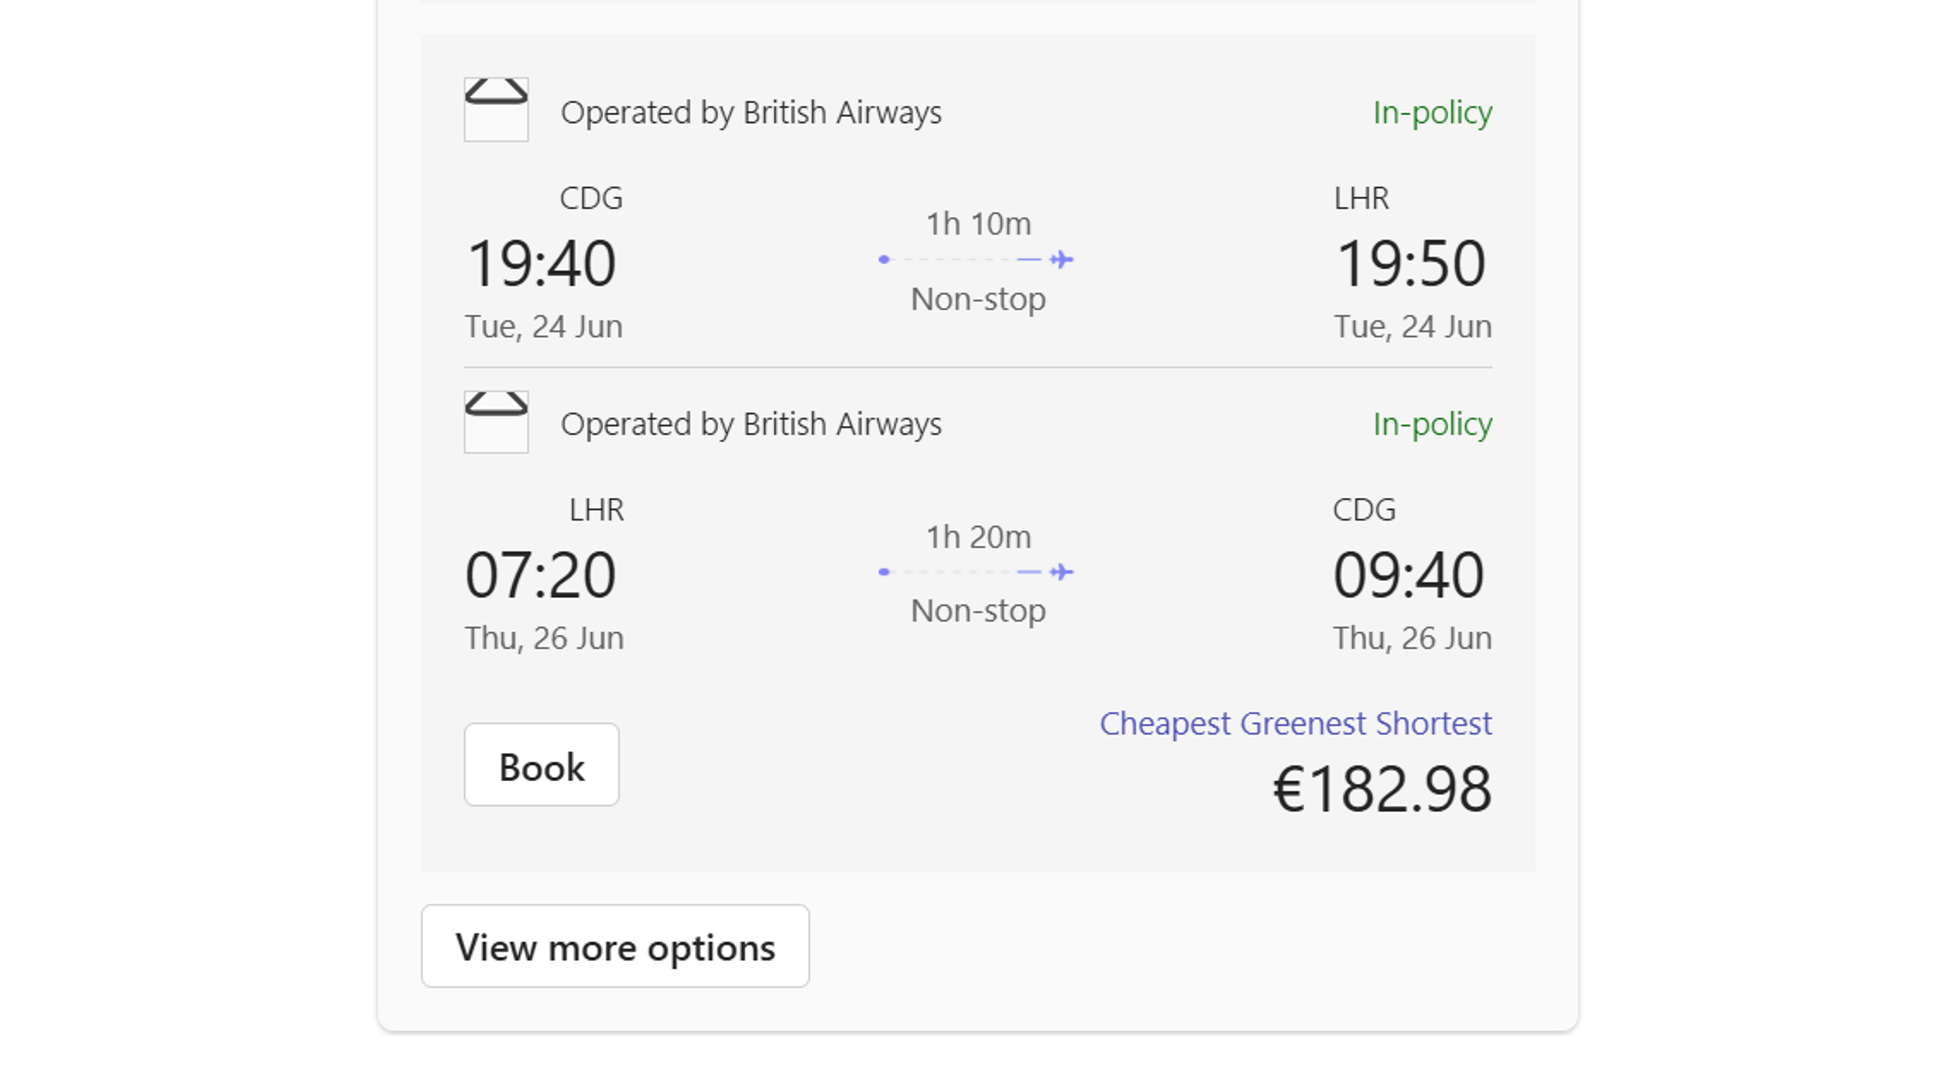Select the CDG departure airport code
Viewport: 1947px width, 1065px height.
[591, 198]
